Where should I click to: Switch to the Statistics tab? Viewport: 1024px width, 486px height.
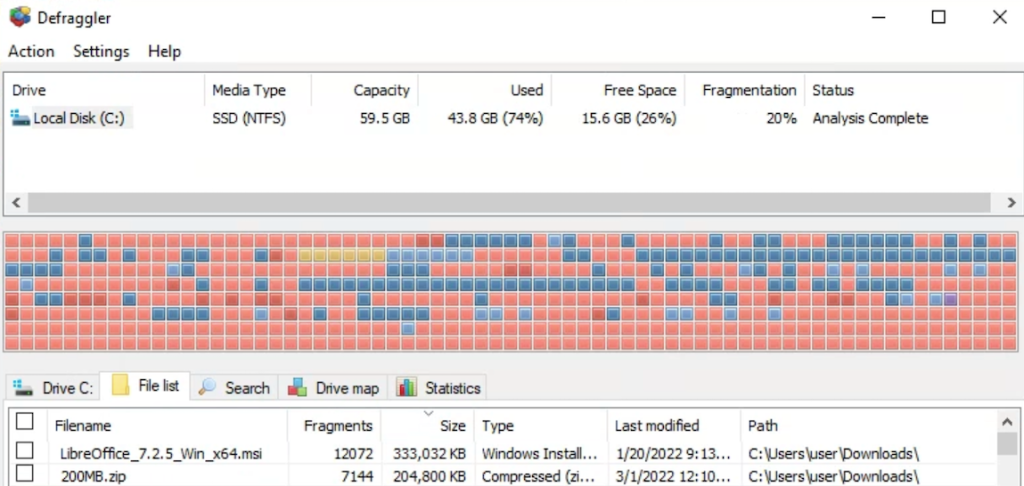click(438, 387)
